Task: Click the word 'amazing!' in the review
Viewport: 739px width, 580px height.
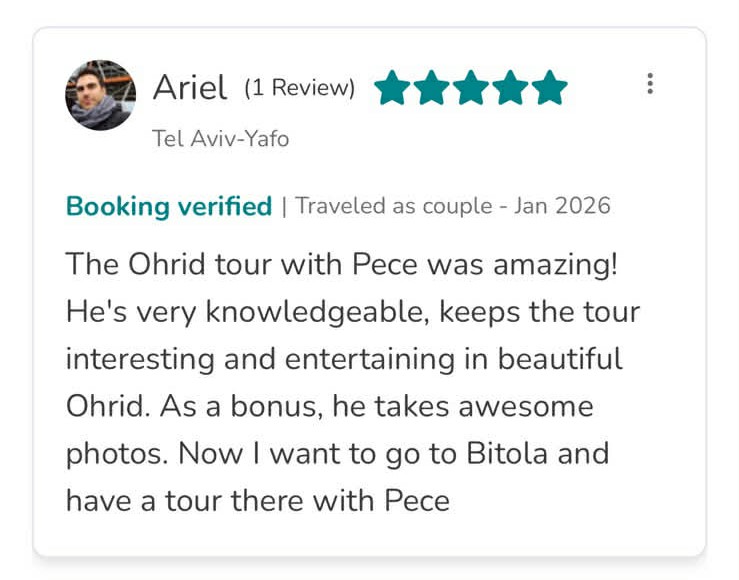Action: coord(555,265)
